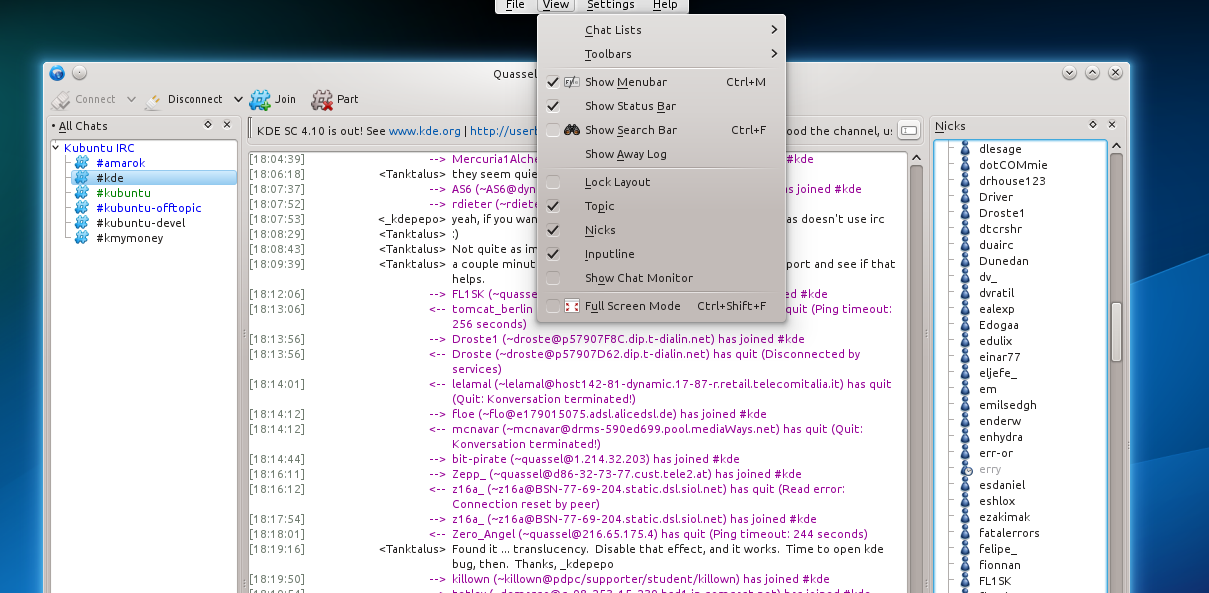The width and height of the screenshot is (1209, 593).
Task: Click the Disconnect toolbar button
Action: tap(193, 99)
